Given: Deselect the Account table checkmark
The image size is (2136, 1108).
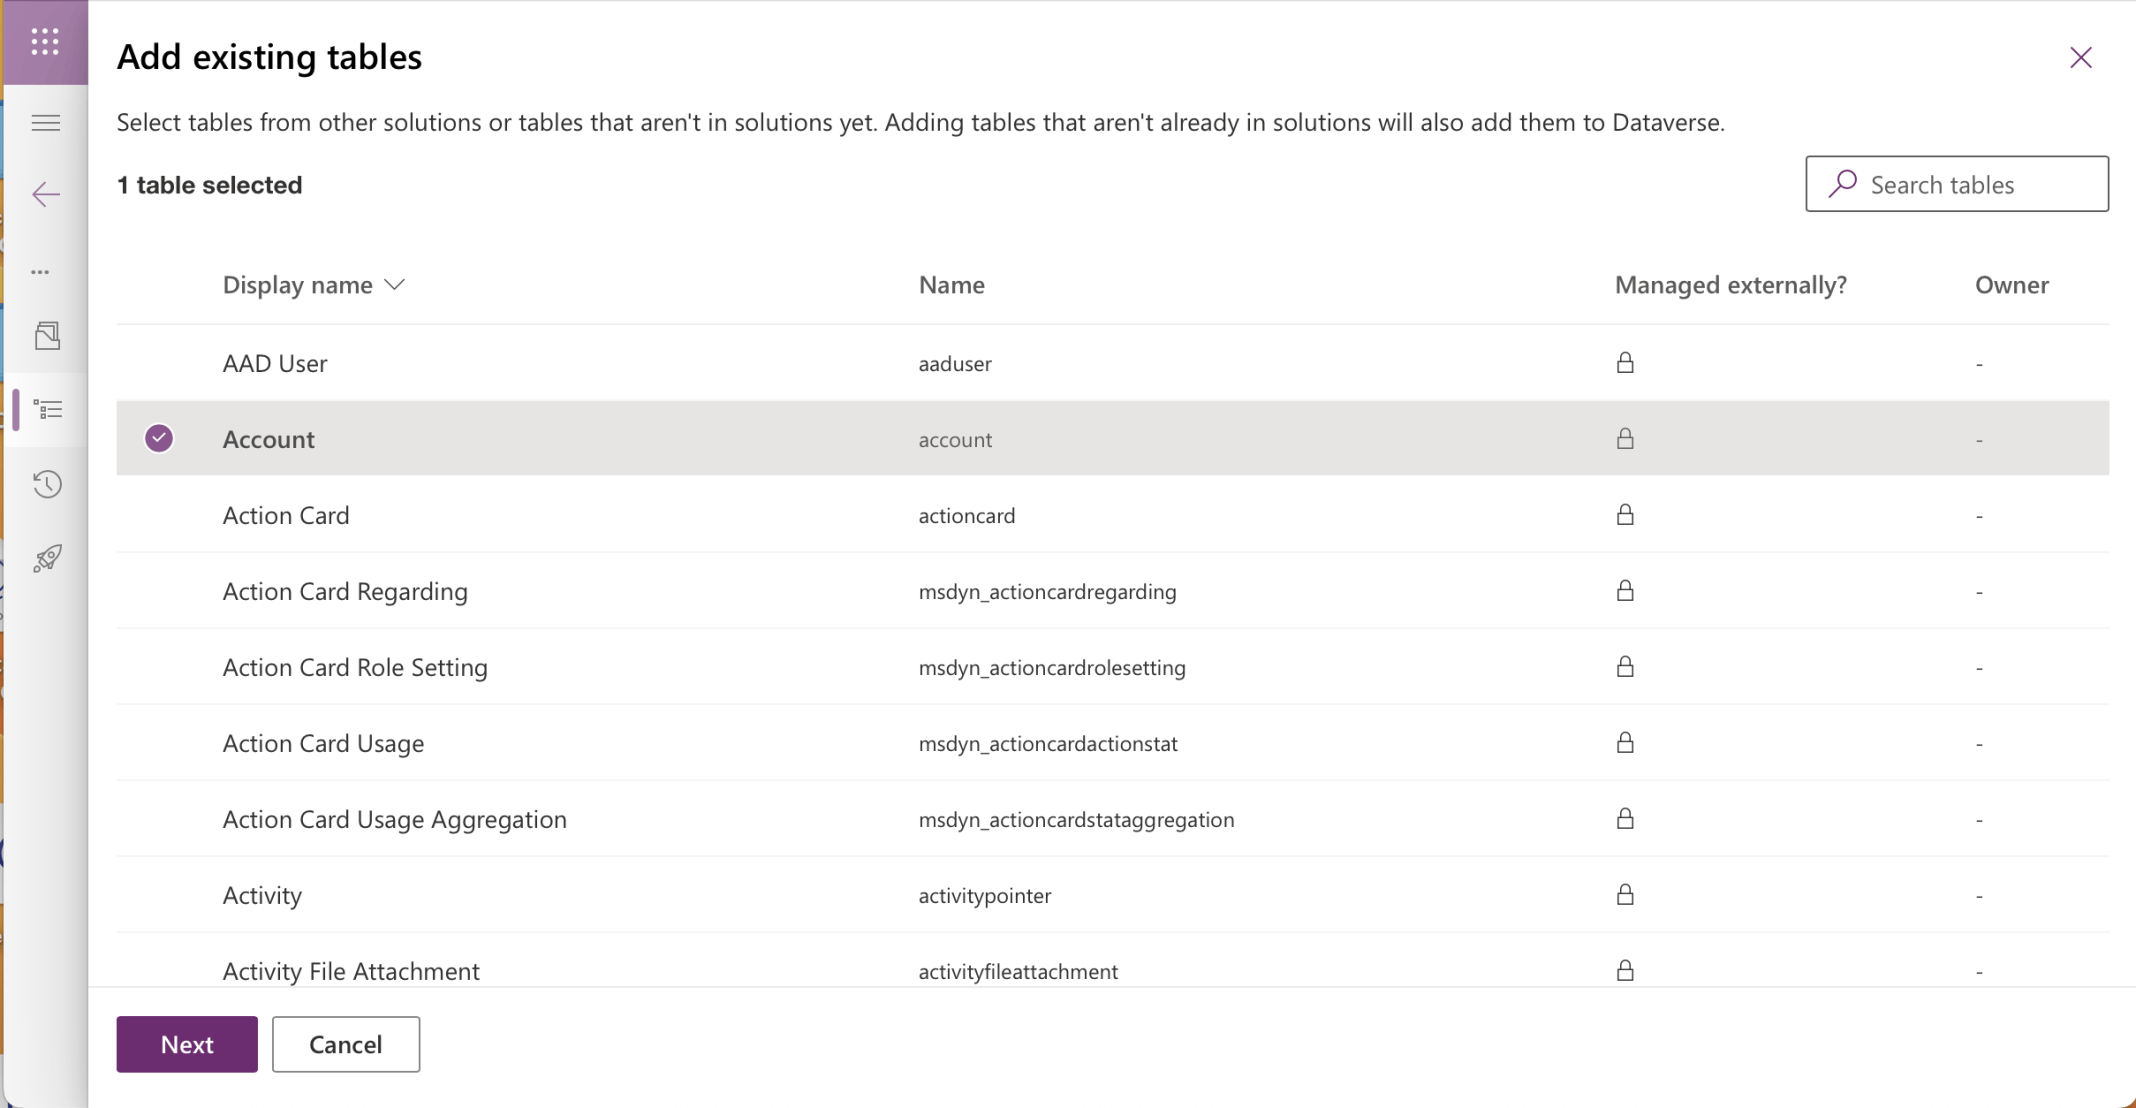Looking at the screenshot, I should pyautogui.click(x=159, y=439).
